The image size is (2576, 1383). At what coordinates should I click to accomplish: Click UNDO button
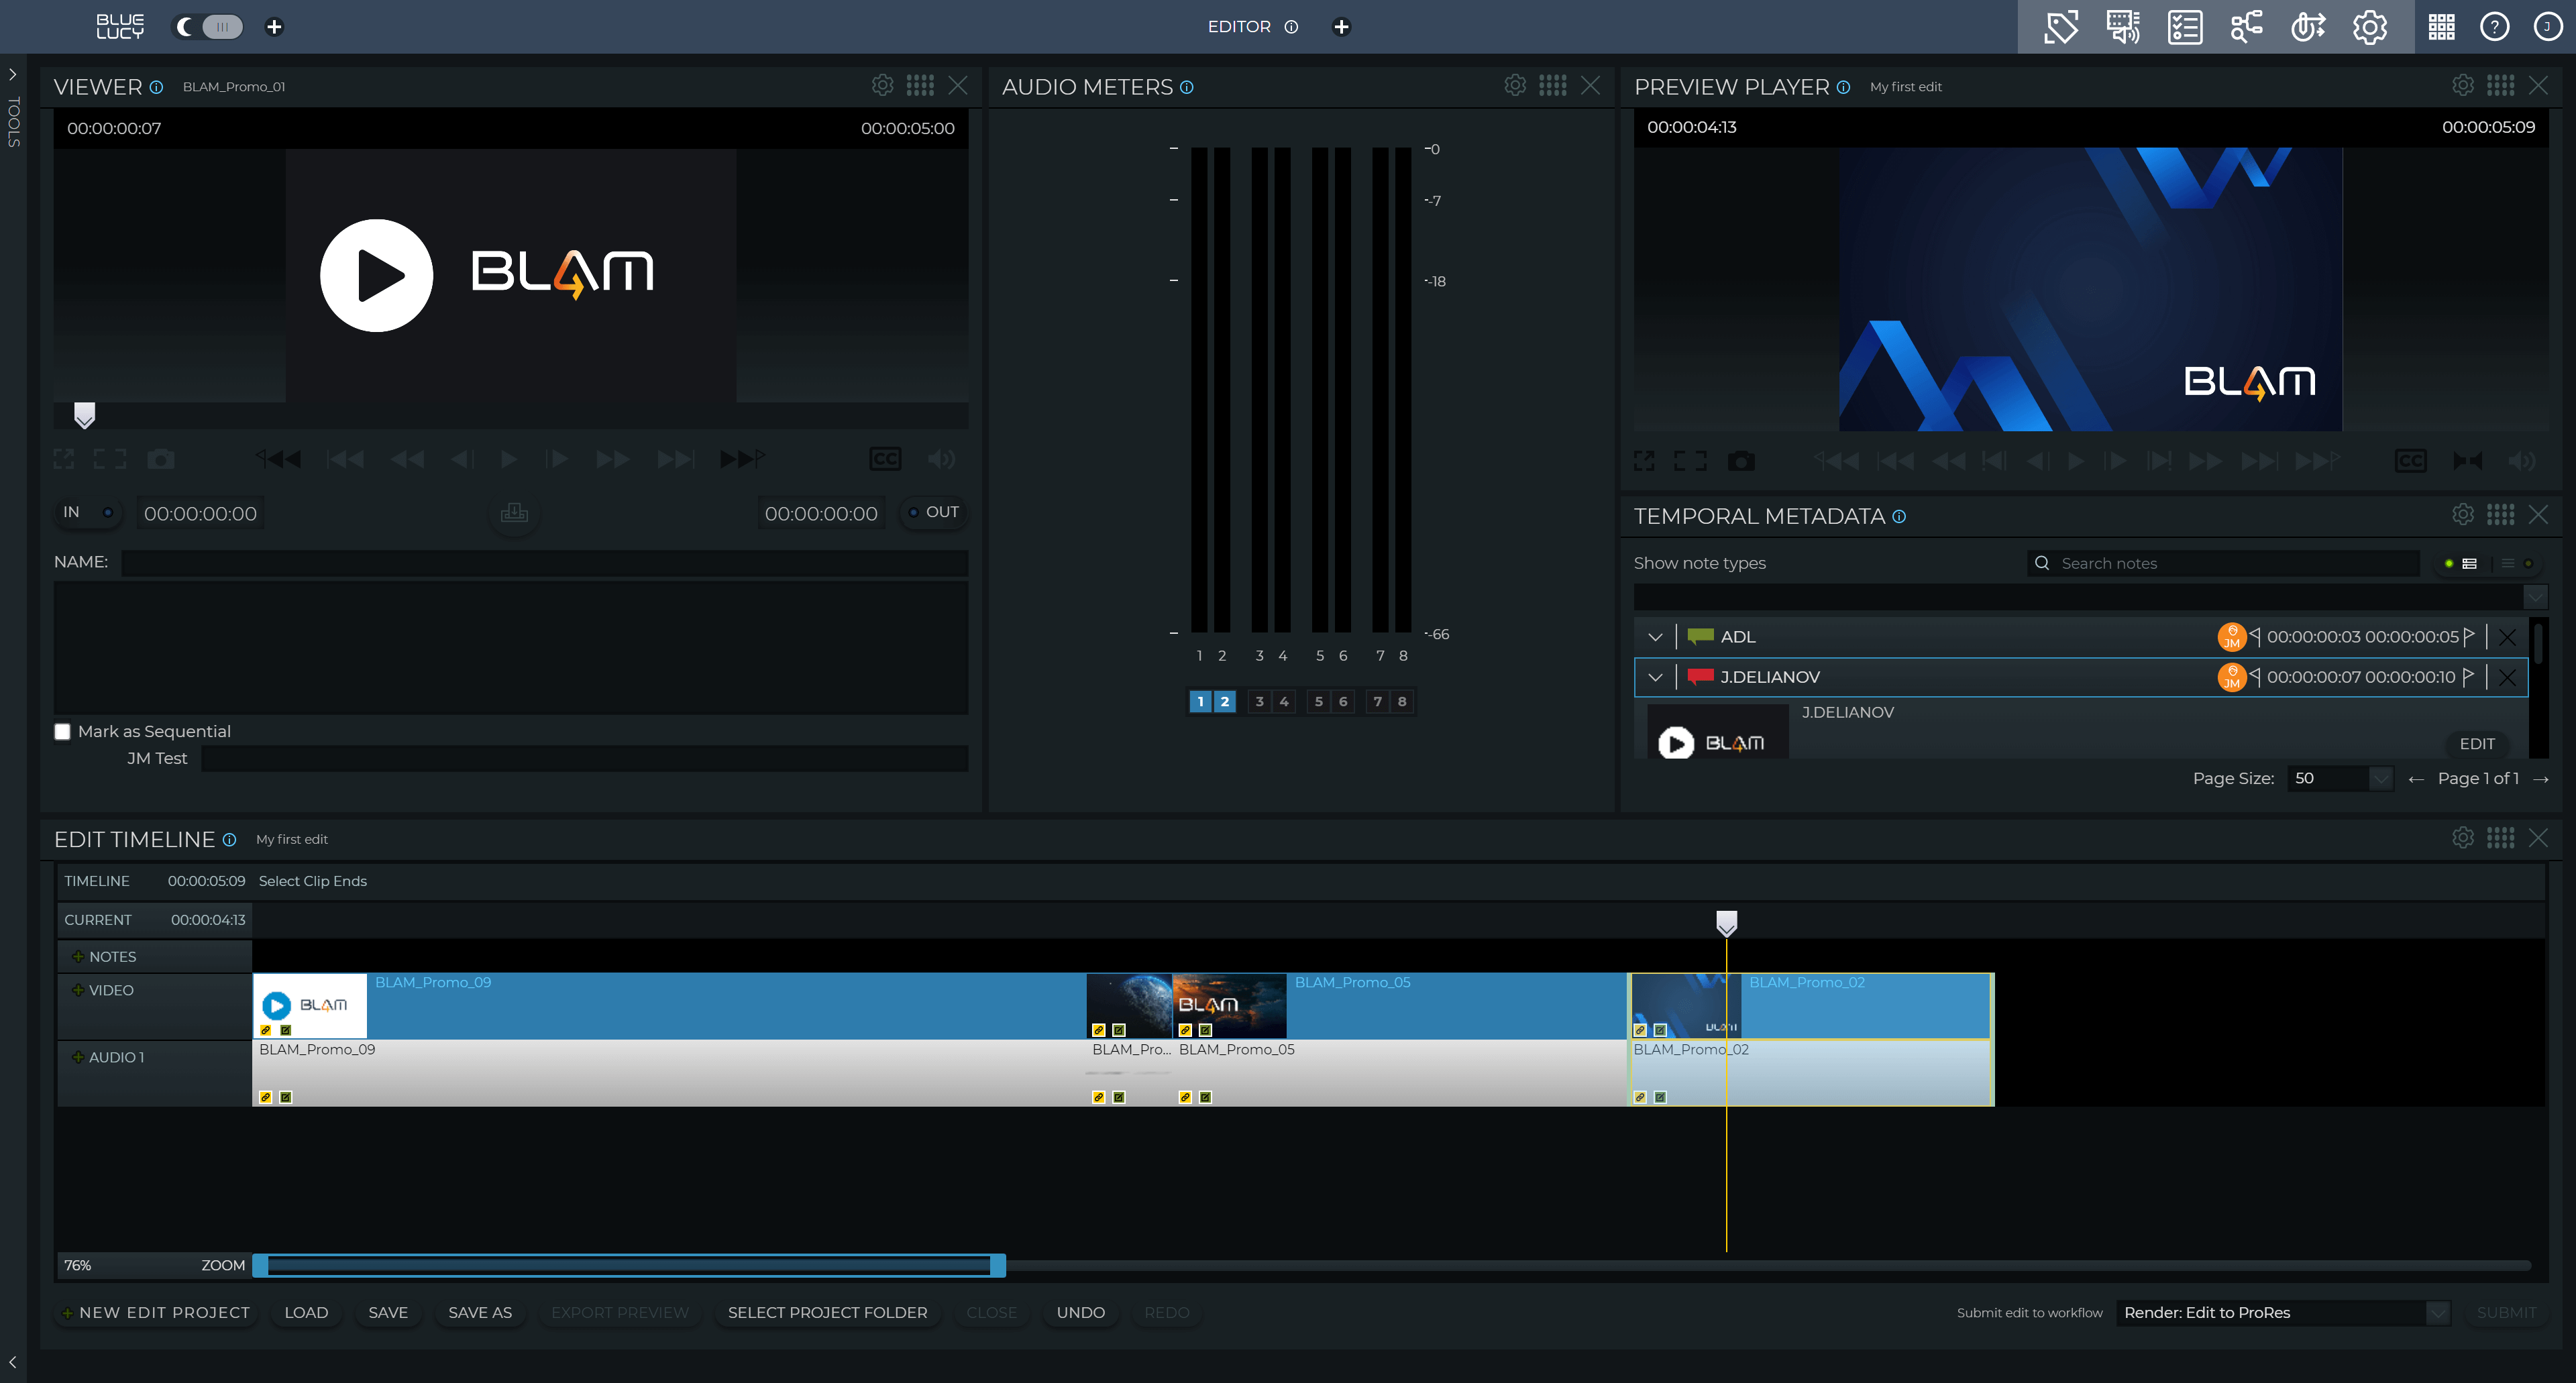[1081, 1313]
